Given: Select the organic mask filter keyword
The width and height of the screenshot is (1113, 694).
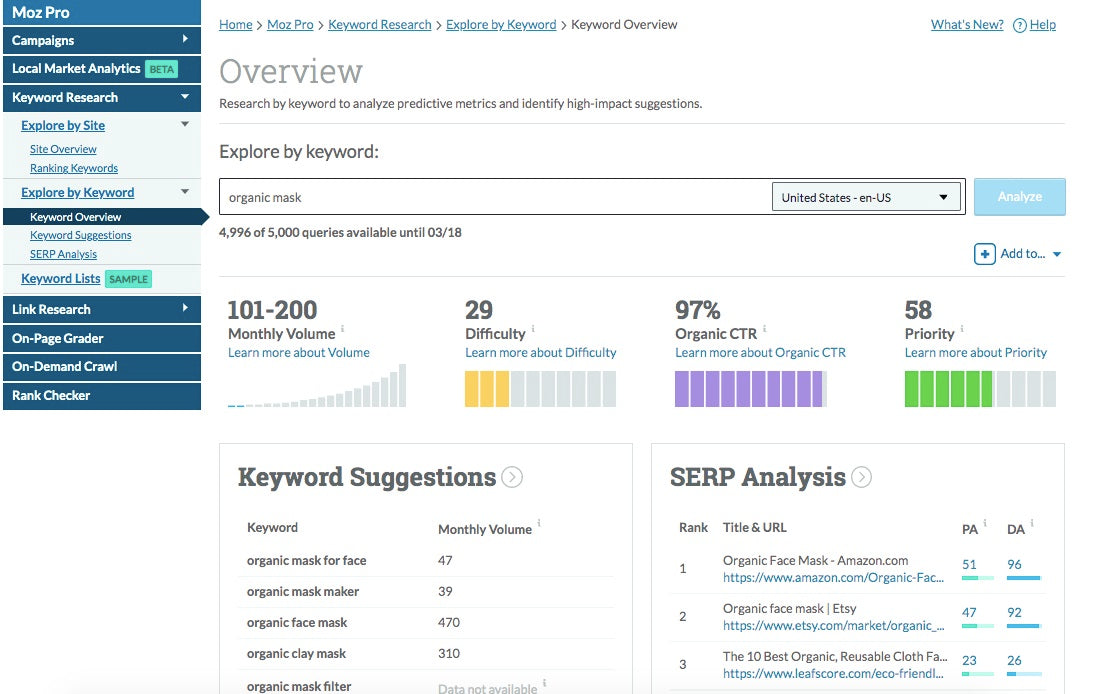Looking at the screenshot, I should (x=299, y=686).
